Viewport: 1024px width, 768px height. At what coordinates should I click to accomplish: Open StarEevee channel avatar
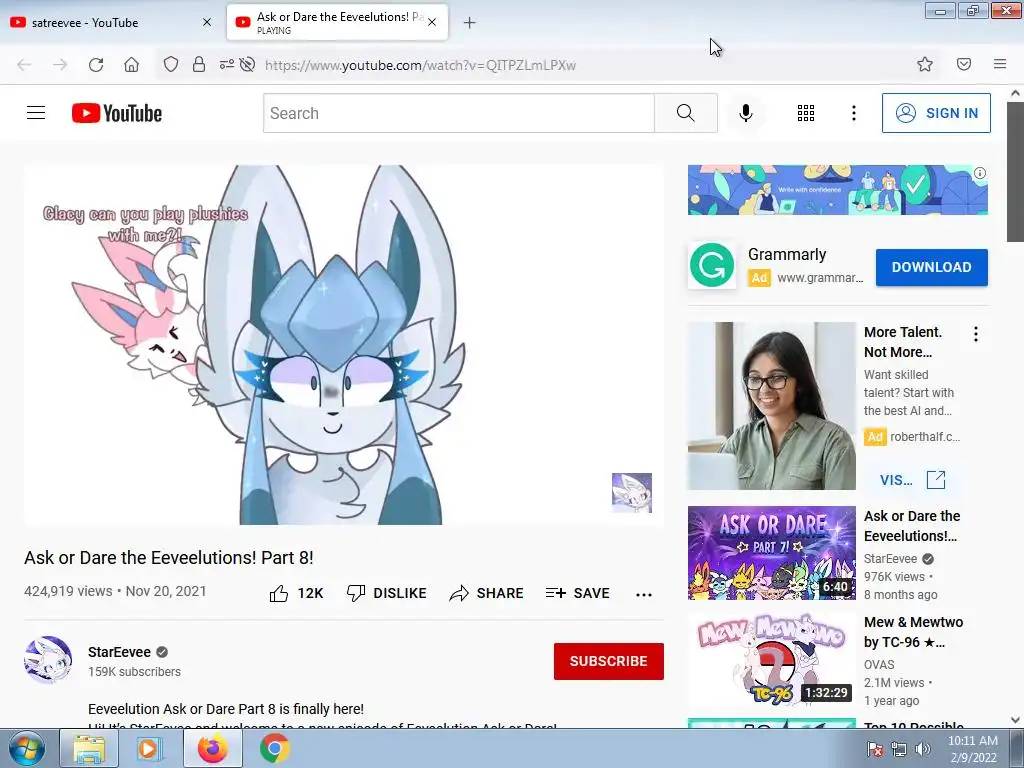(48, 660)
